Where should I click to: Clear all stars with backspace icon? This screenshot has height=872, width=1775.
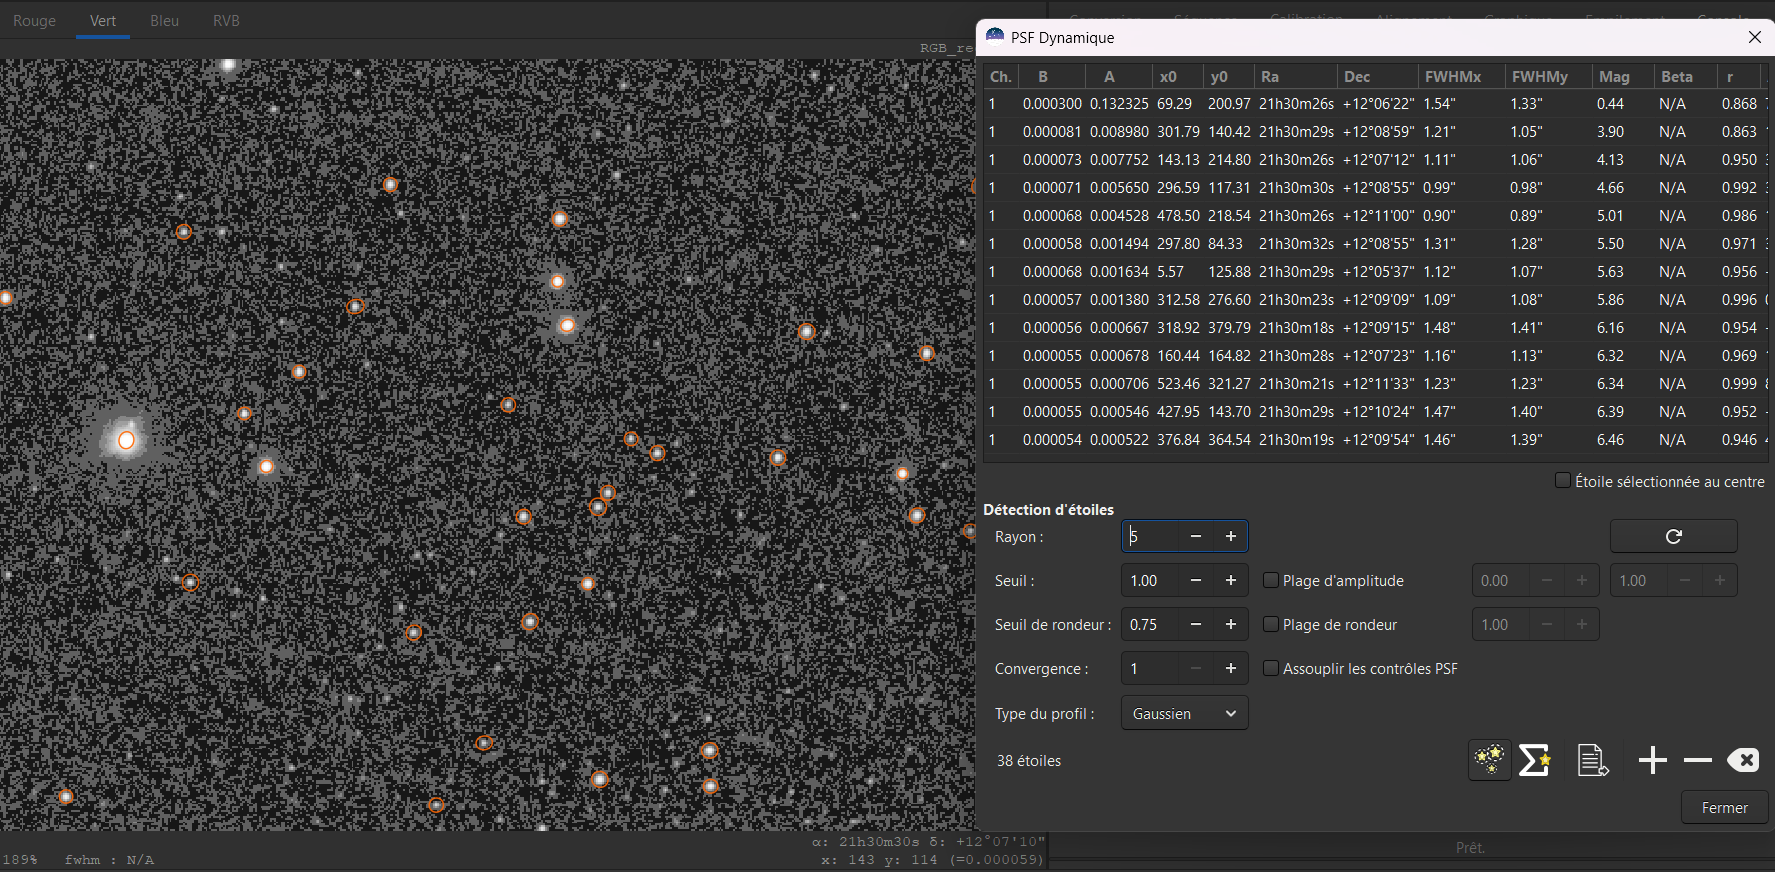click(x=1742, y=760)
